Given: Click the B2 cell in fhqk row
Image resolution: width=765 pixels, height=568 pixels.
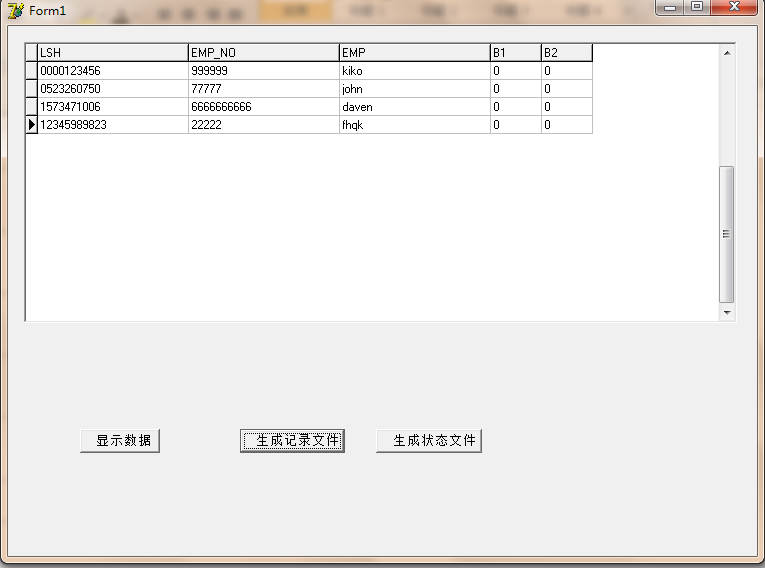Looking at the screenshot, I should (x=567, y=125).
